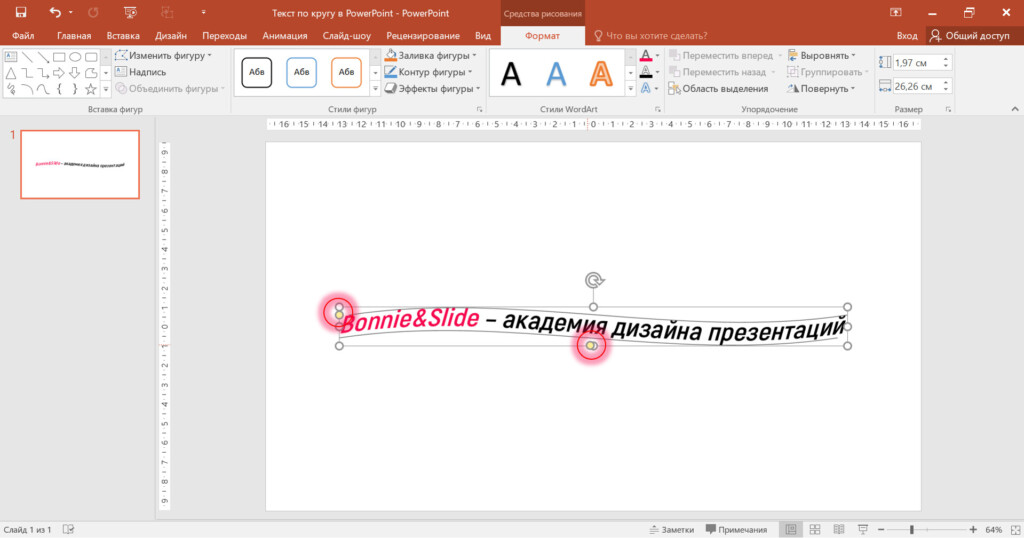Open the undo history dropdown arrow
Screen dimensions: 1024x538
click(x=71, y=12)
